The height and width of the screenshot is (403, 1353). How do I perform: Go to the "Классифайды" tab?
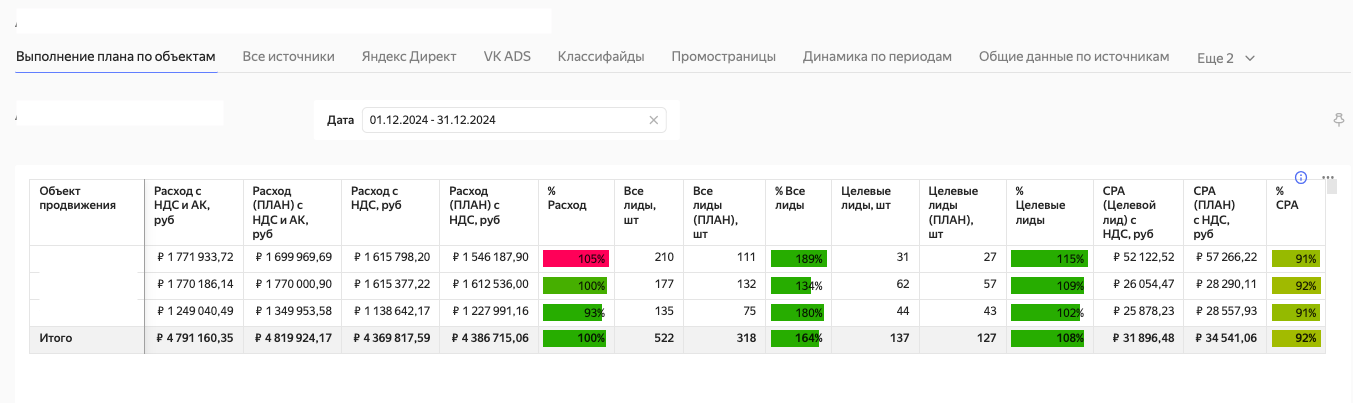click(600, 57)
